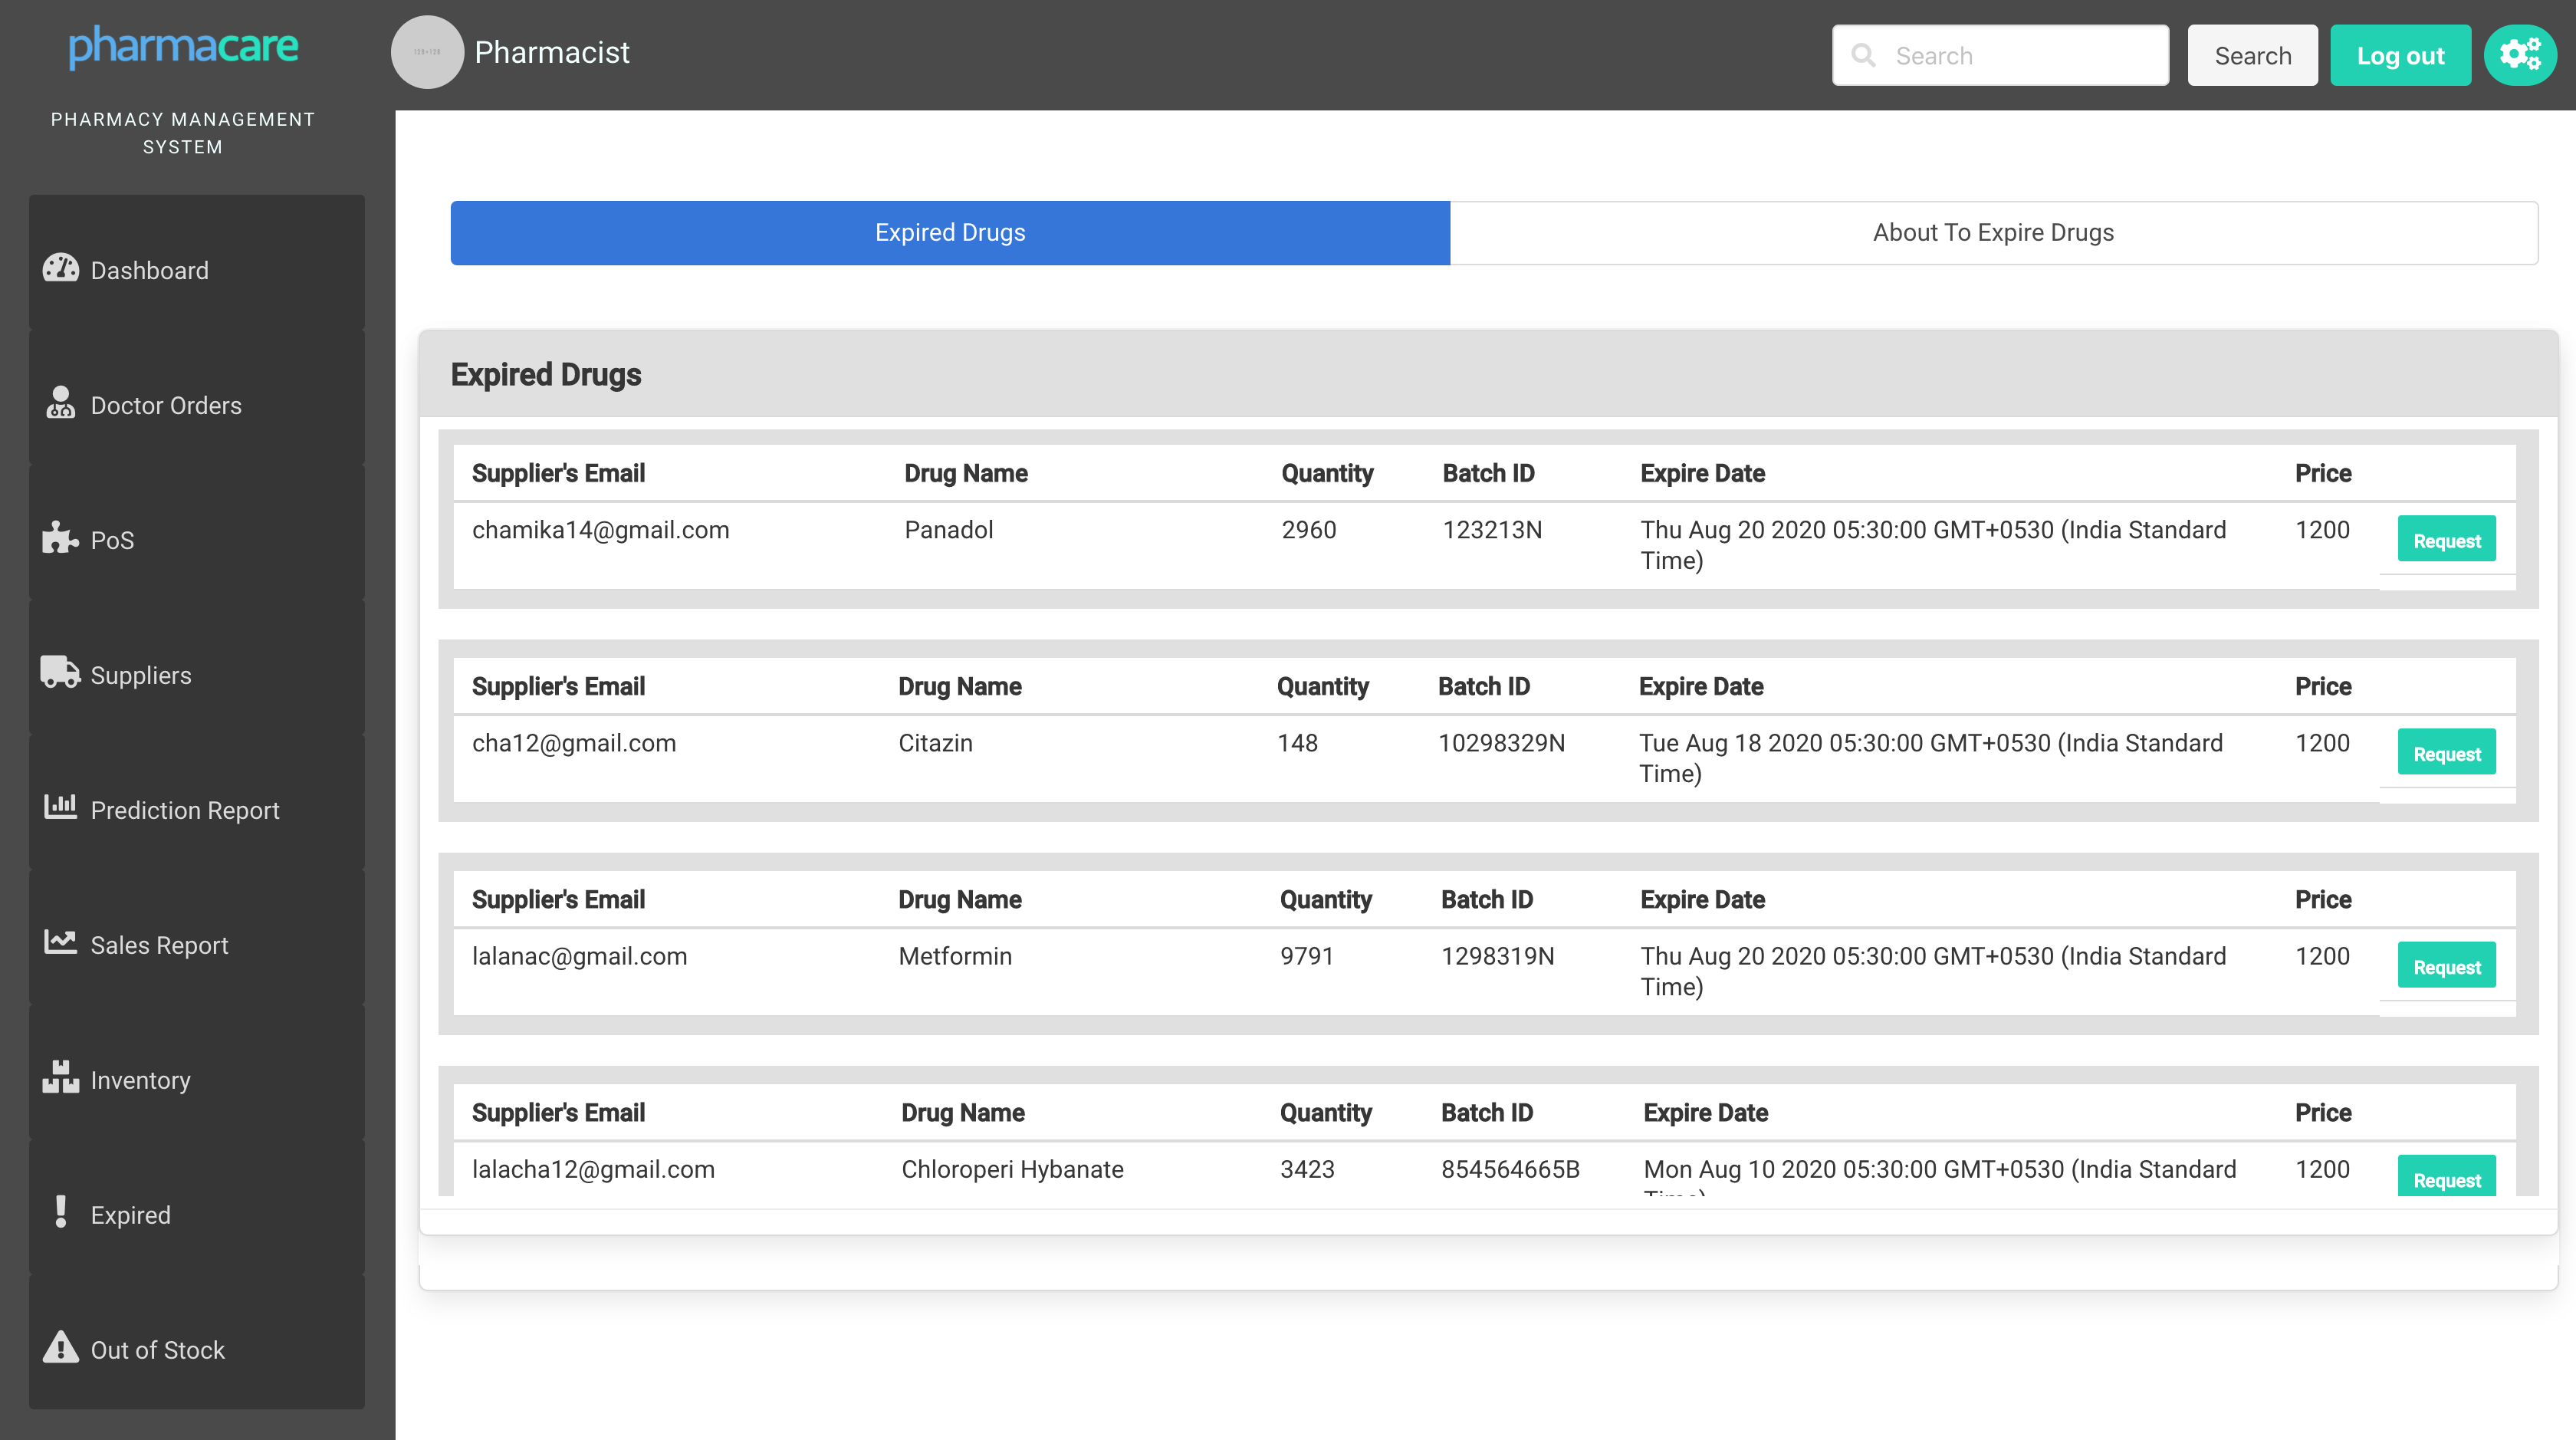Viewport: 2576px width, 1440px height.
Task: Request replacement for the Panadol batch
Action: (2446, 541)
